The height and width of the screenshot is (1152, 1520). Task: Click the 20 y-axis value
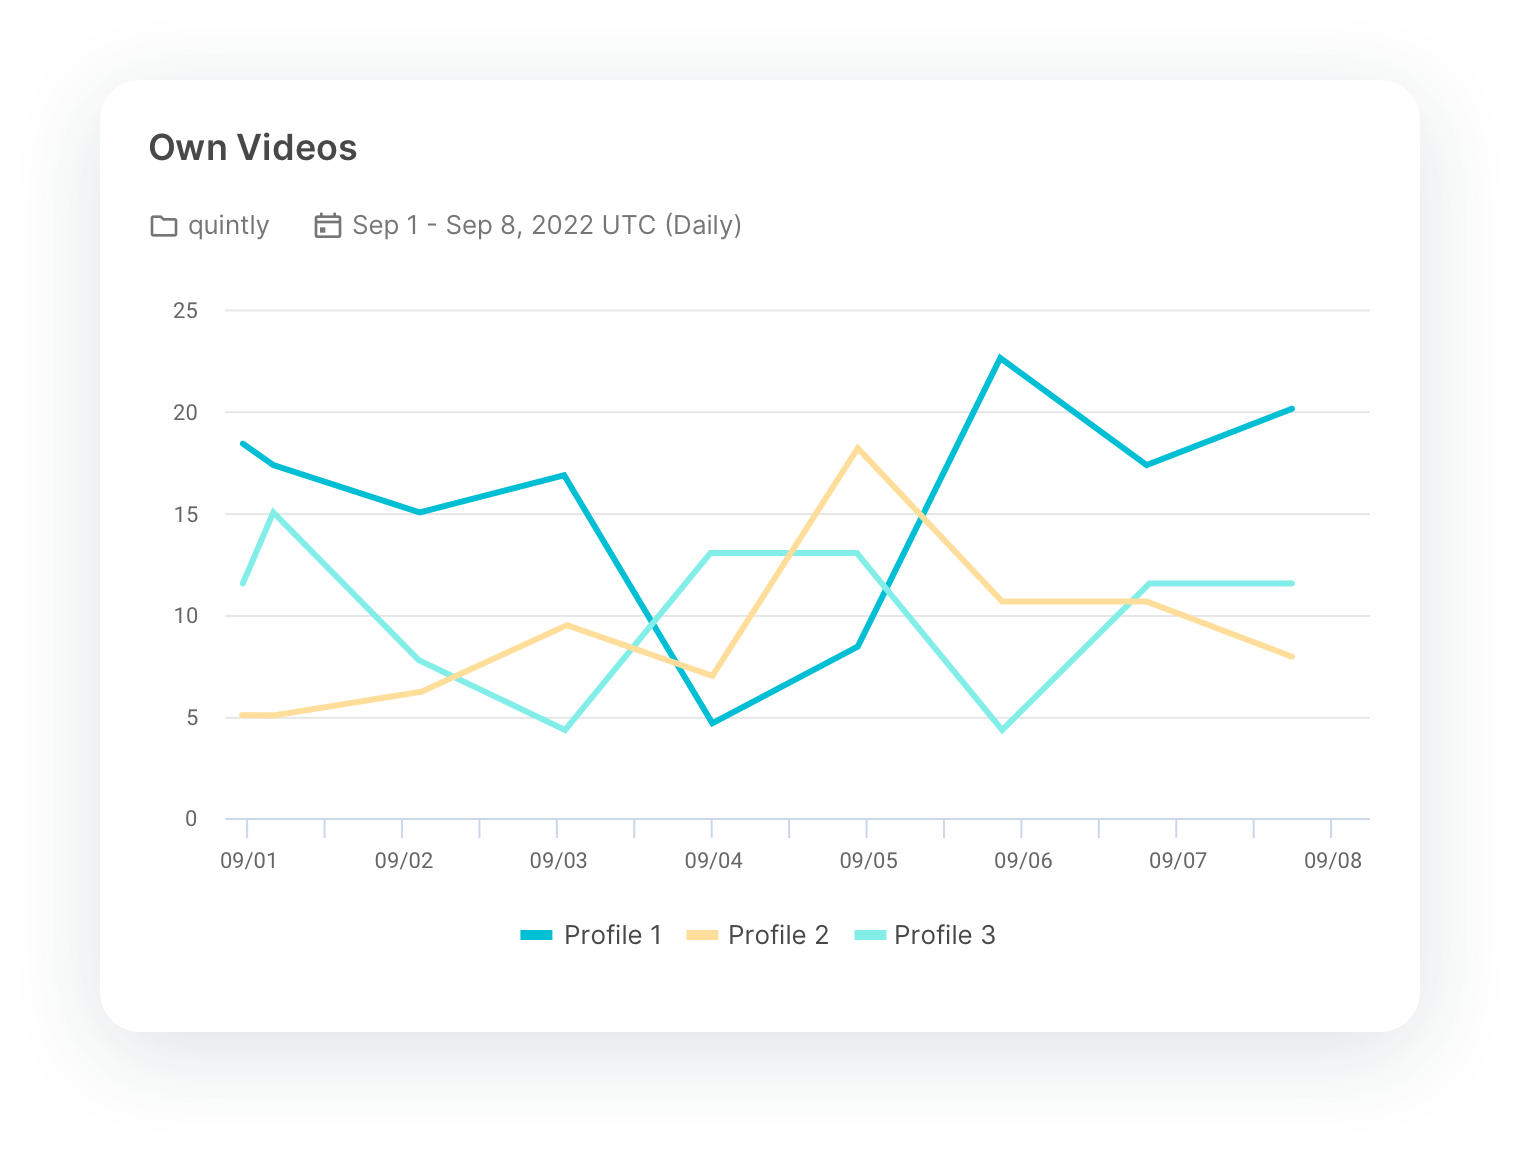(186, 413)
